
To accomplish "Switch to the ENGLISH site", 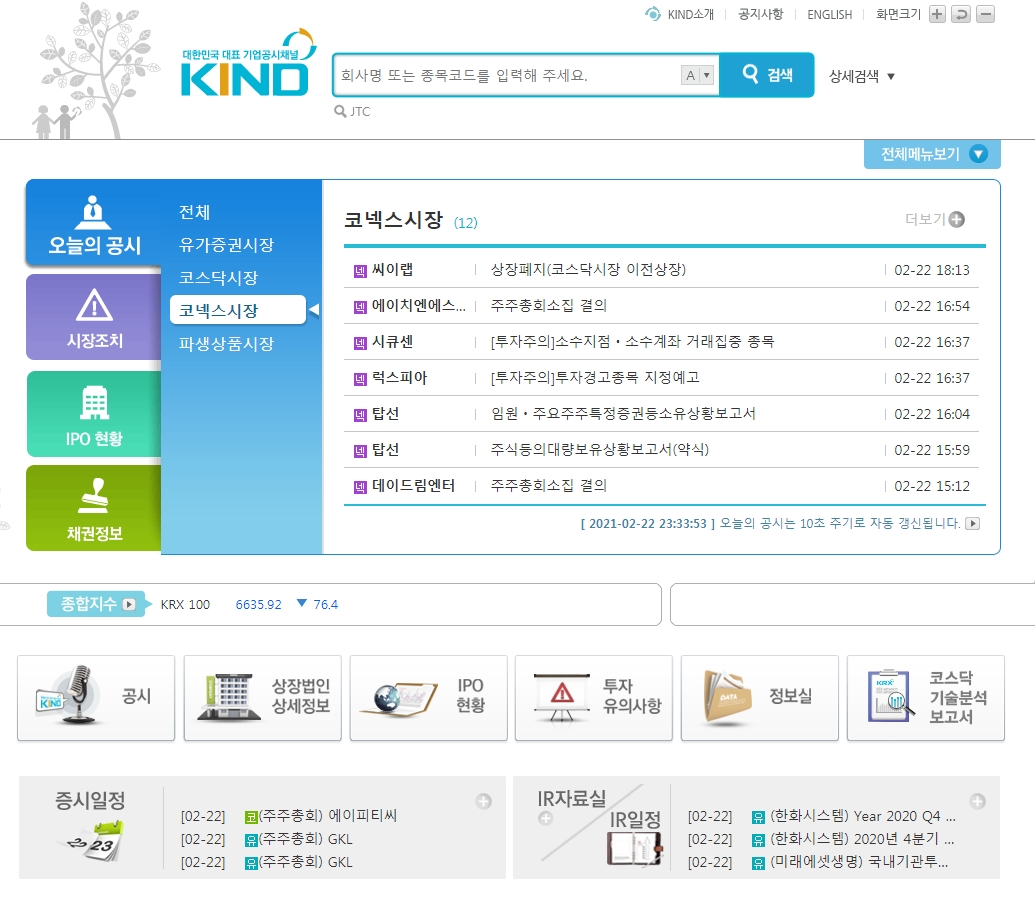I will click(x=829, y=15).
